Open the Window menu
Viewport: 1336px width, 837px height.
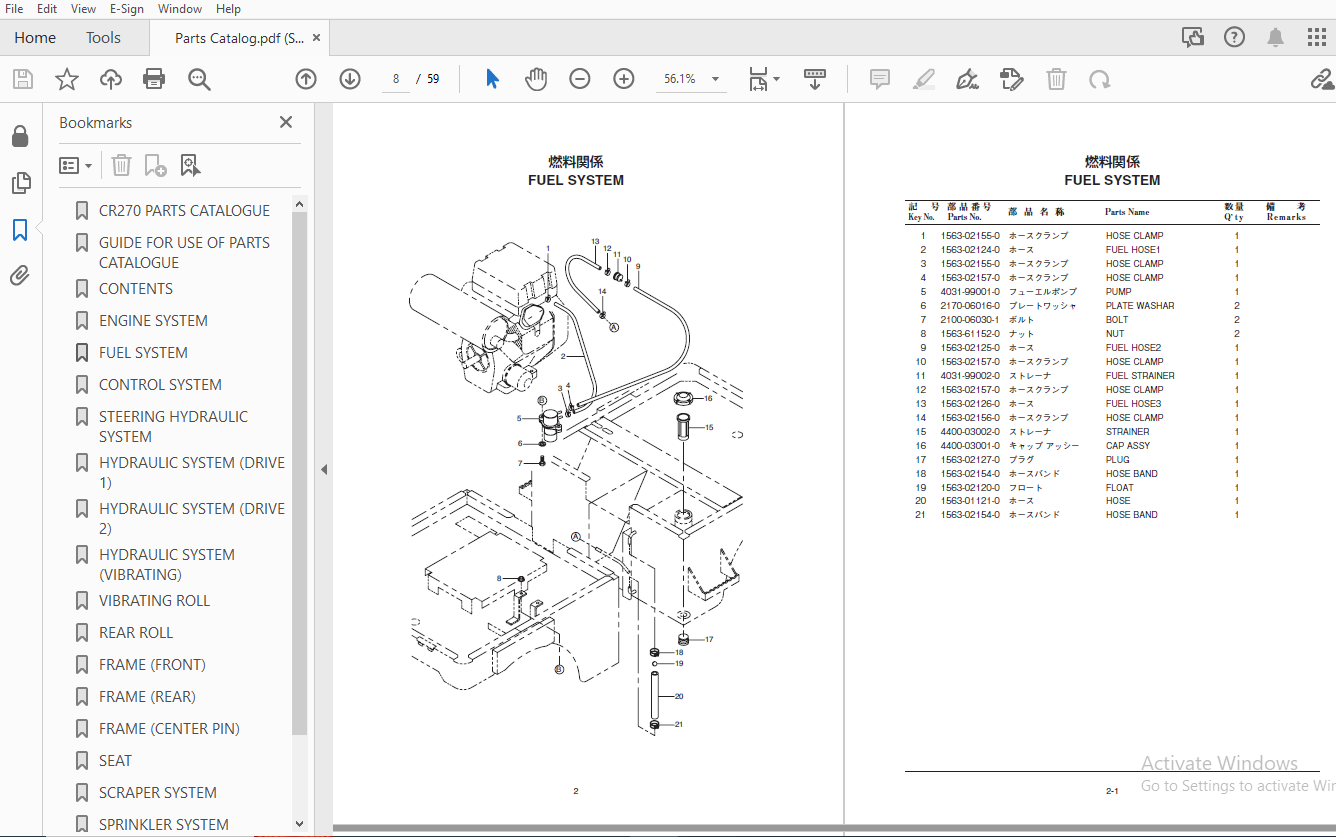coord(180,9)
